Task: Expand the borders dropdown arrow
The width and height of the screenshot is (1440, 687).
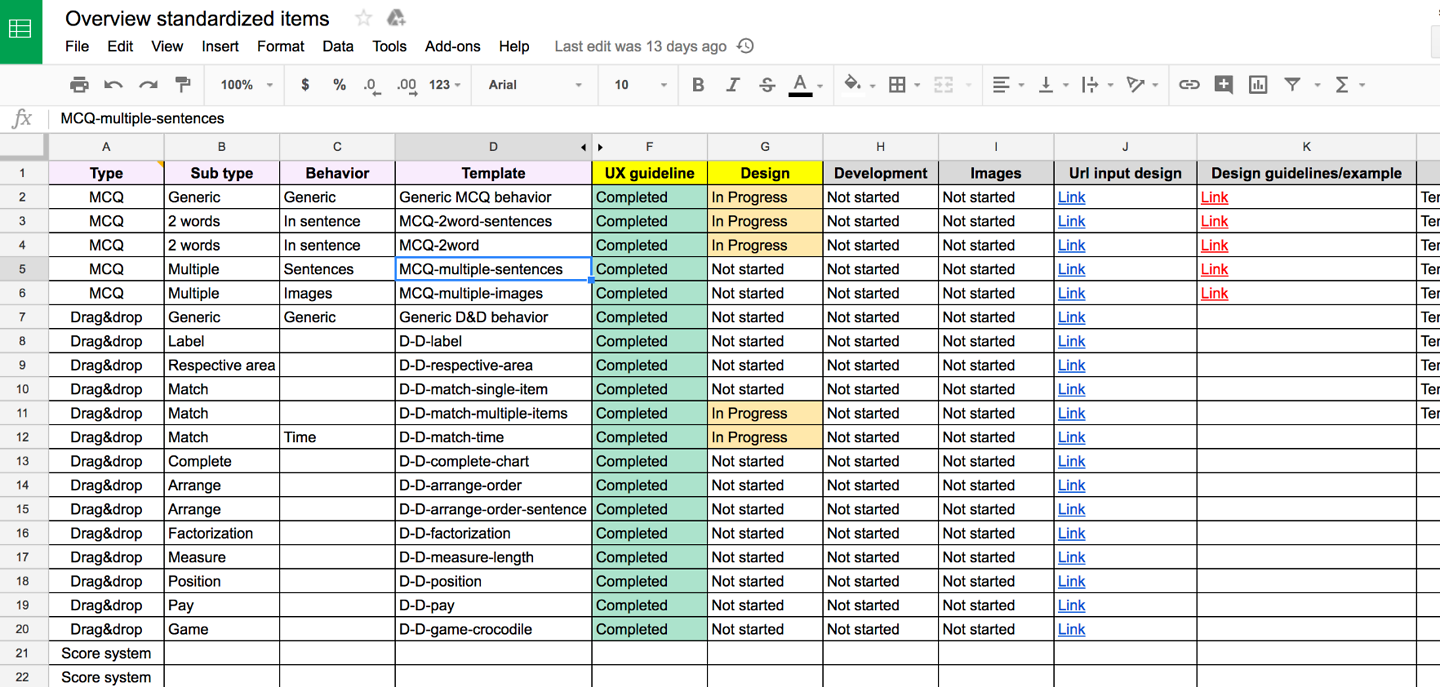Action: [x=917, y=86]
